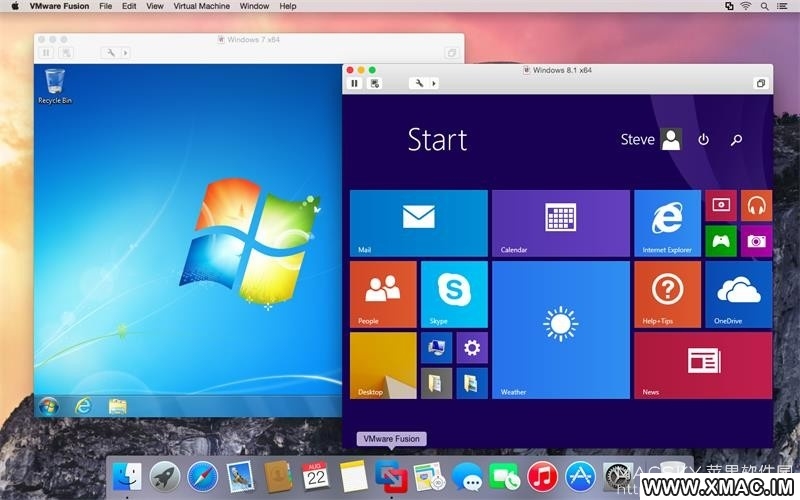800x500 pixels.
Task: Pause the Windows 7 x64 virtual machine
Action: point(46,53)
